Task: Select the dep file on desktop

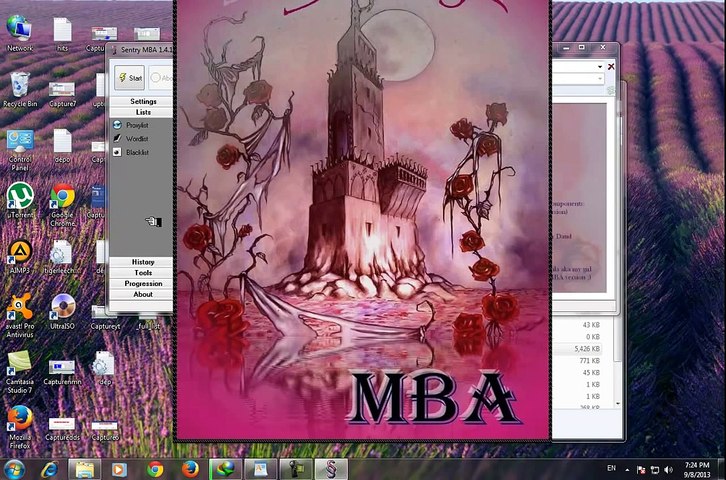Action: click(x=105, y=368)
